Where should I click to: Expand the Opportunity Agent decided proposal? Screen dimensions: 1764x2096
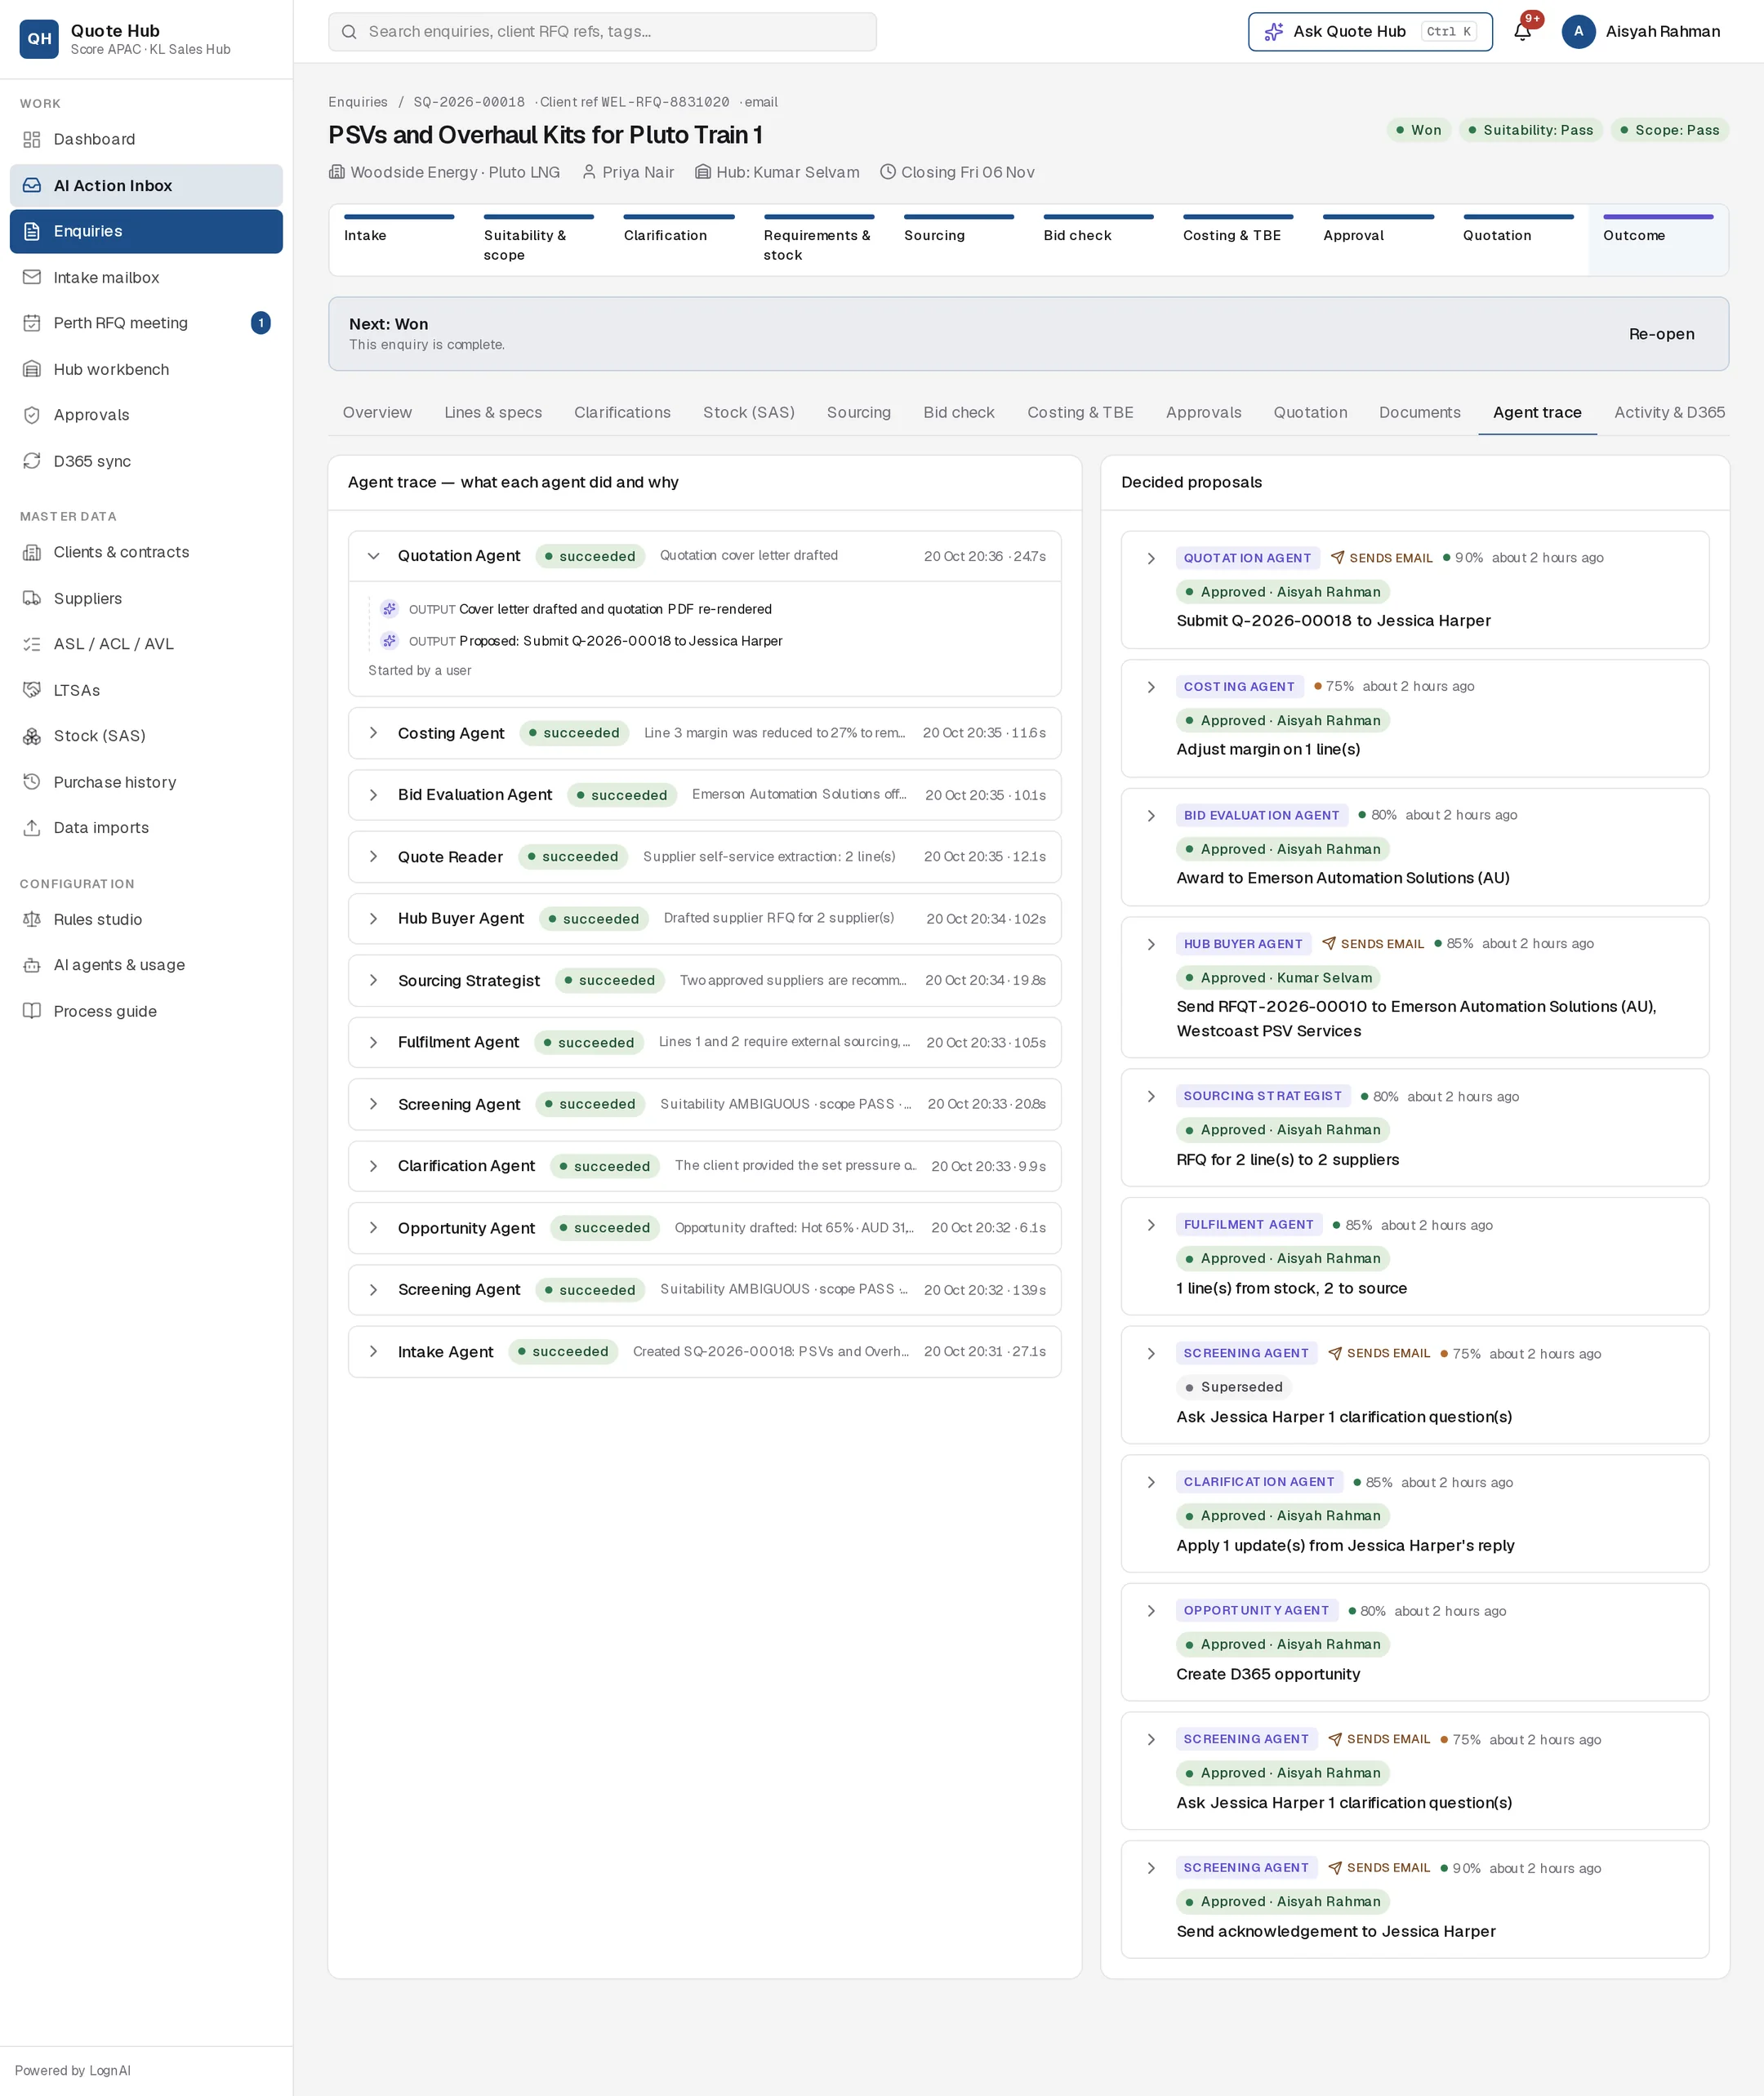click(x=1151, y=1611)
